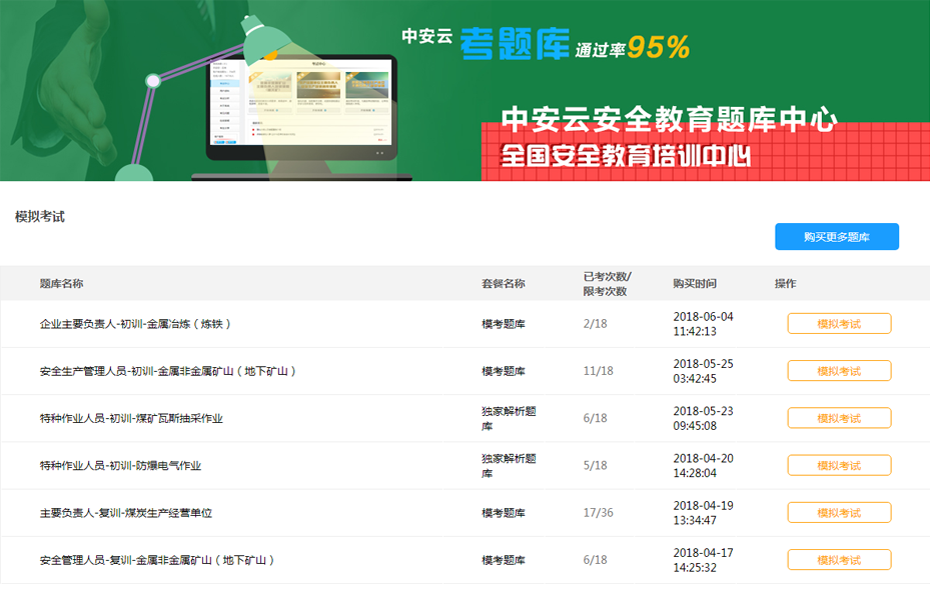Click the 2/18 exam count value

point(595,324)
